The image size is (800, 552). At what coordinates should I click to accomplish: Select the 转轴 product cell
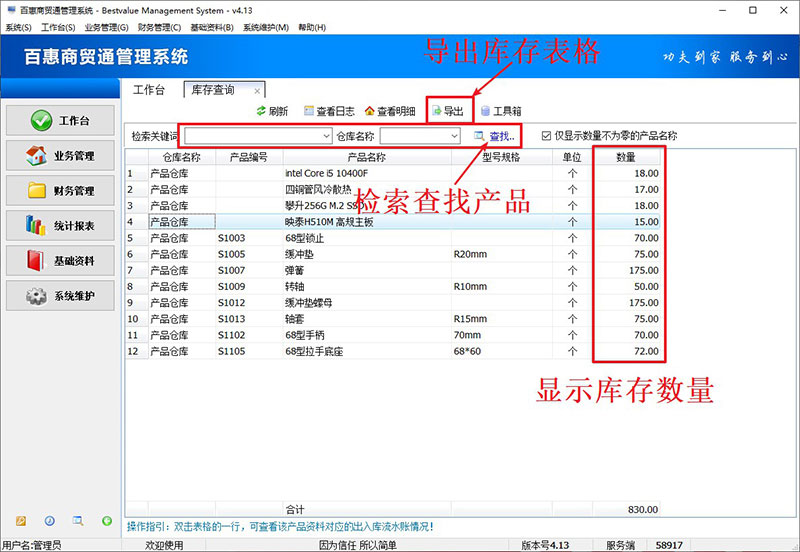367,287
